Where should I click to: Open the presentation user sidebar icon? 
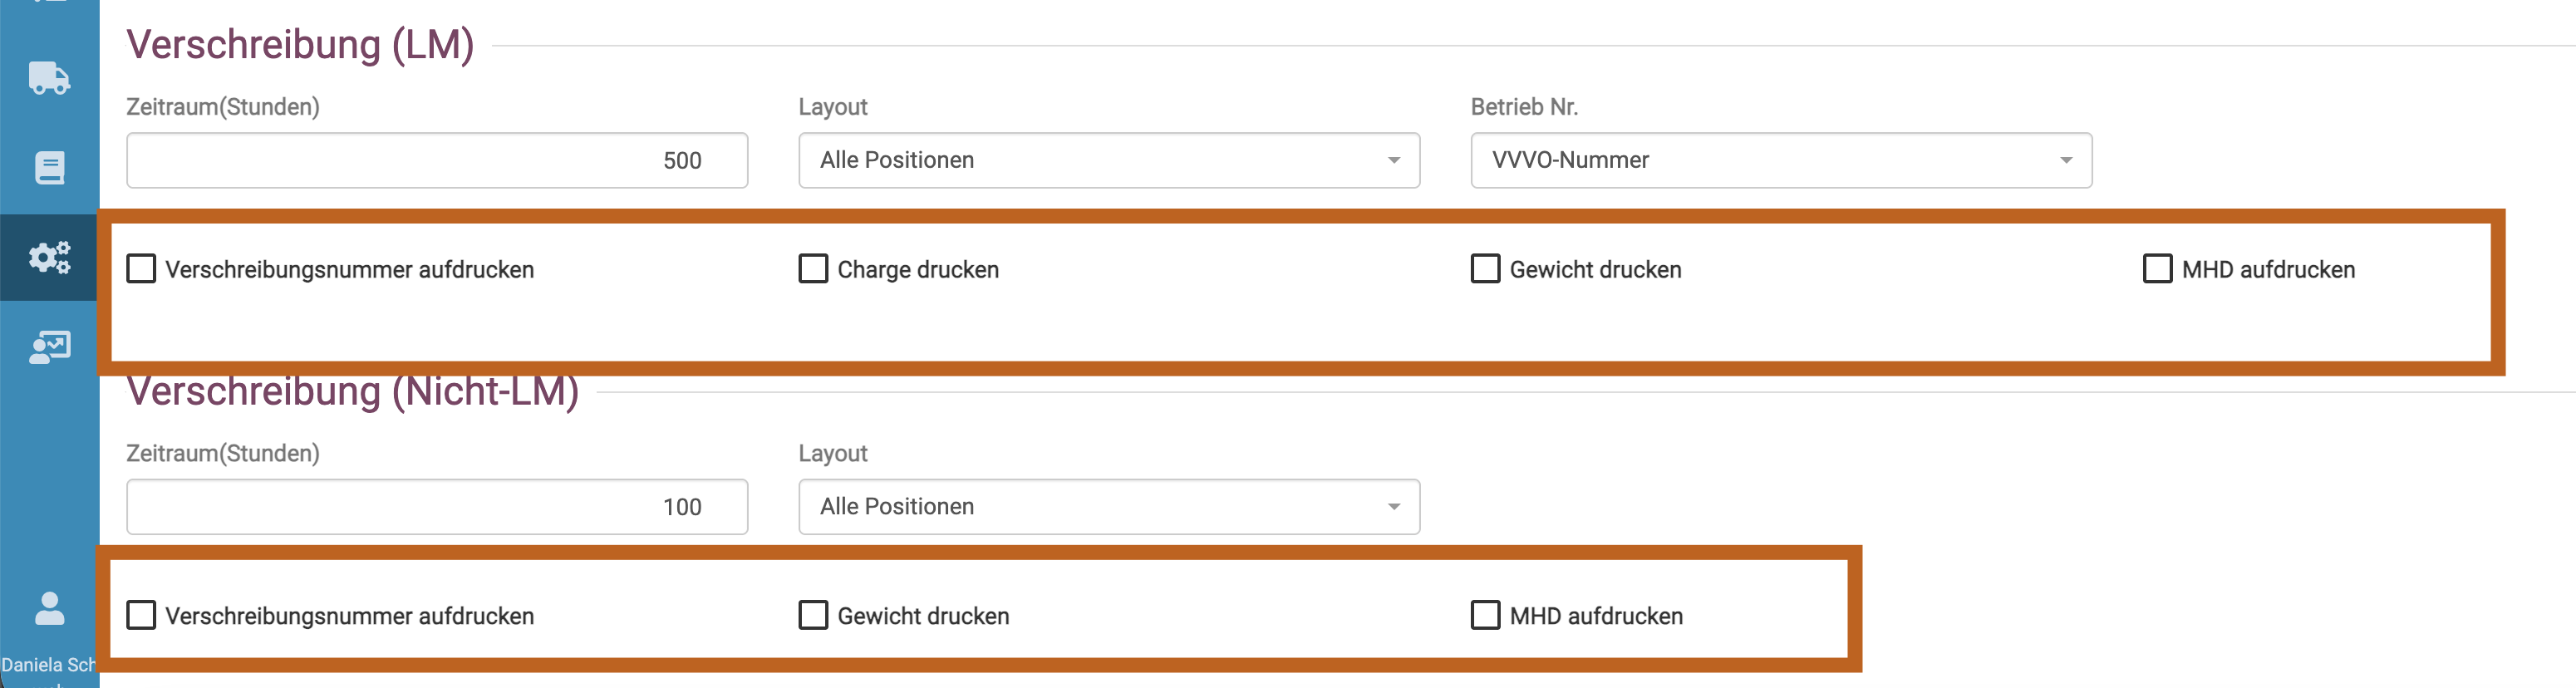coord(49,347)
